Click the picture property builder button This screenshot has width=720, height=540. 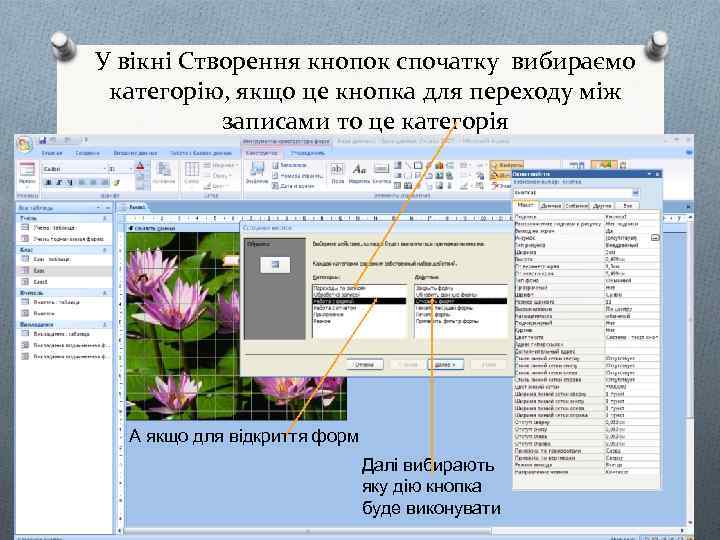(x=655, y=238)
